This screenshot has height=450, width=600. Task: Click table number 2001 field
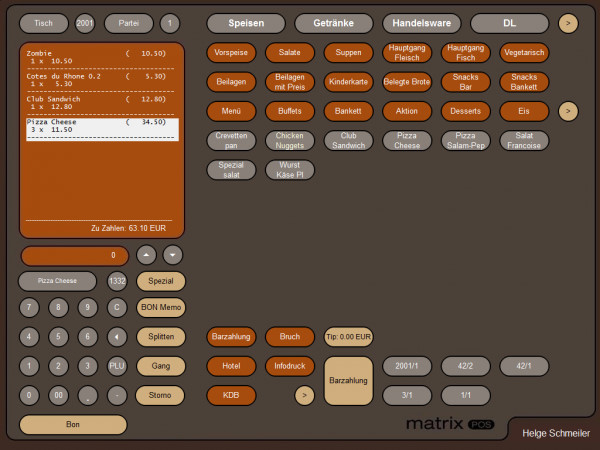85,23
